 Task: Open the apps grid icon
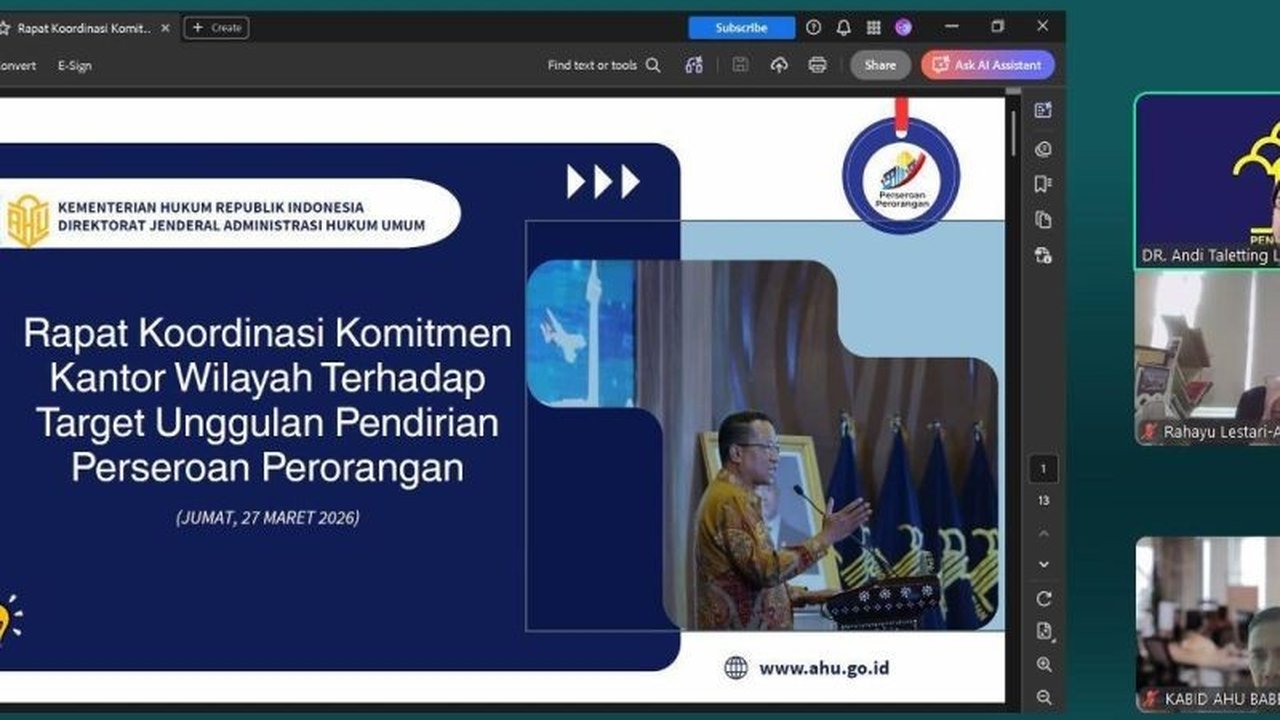pyautogui.click(x=873, y=28)
